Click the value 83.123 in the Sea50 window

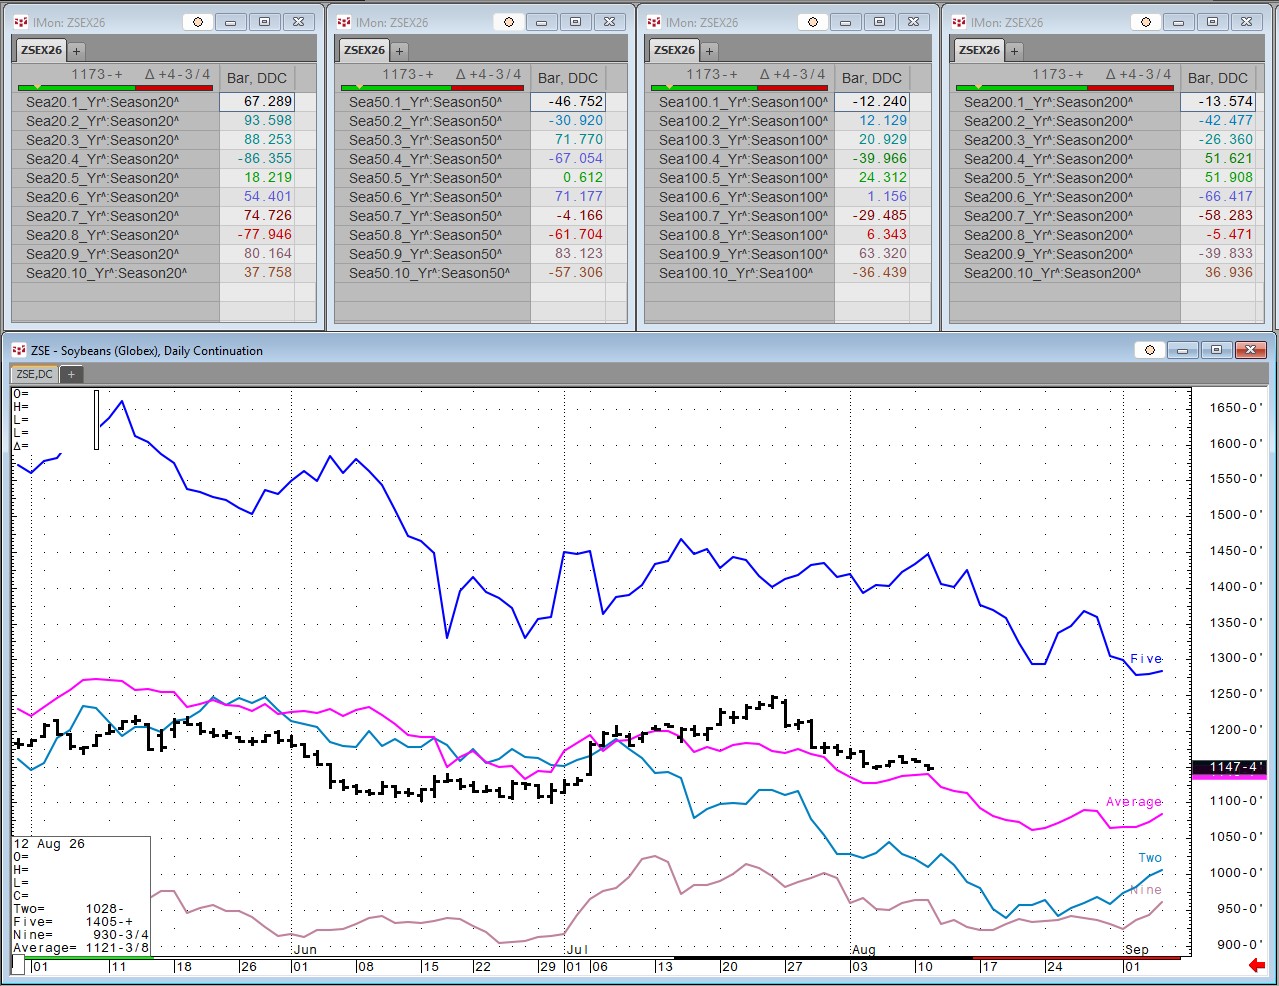click(568, 254)
